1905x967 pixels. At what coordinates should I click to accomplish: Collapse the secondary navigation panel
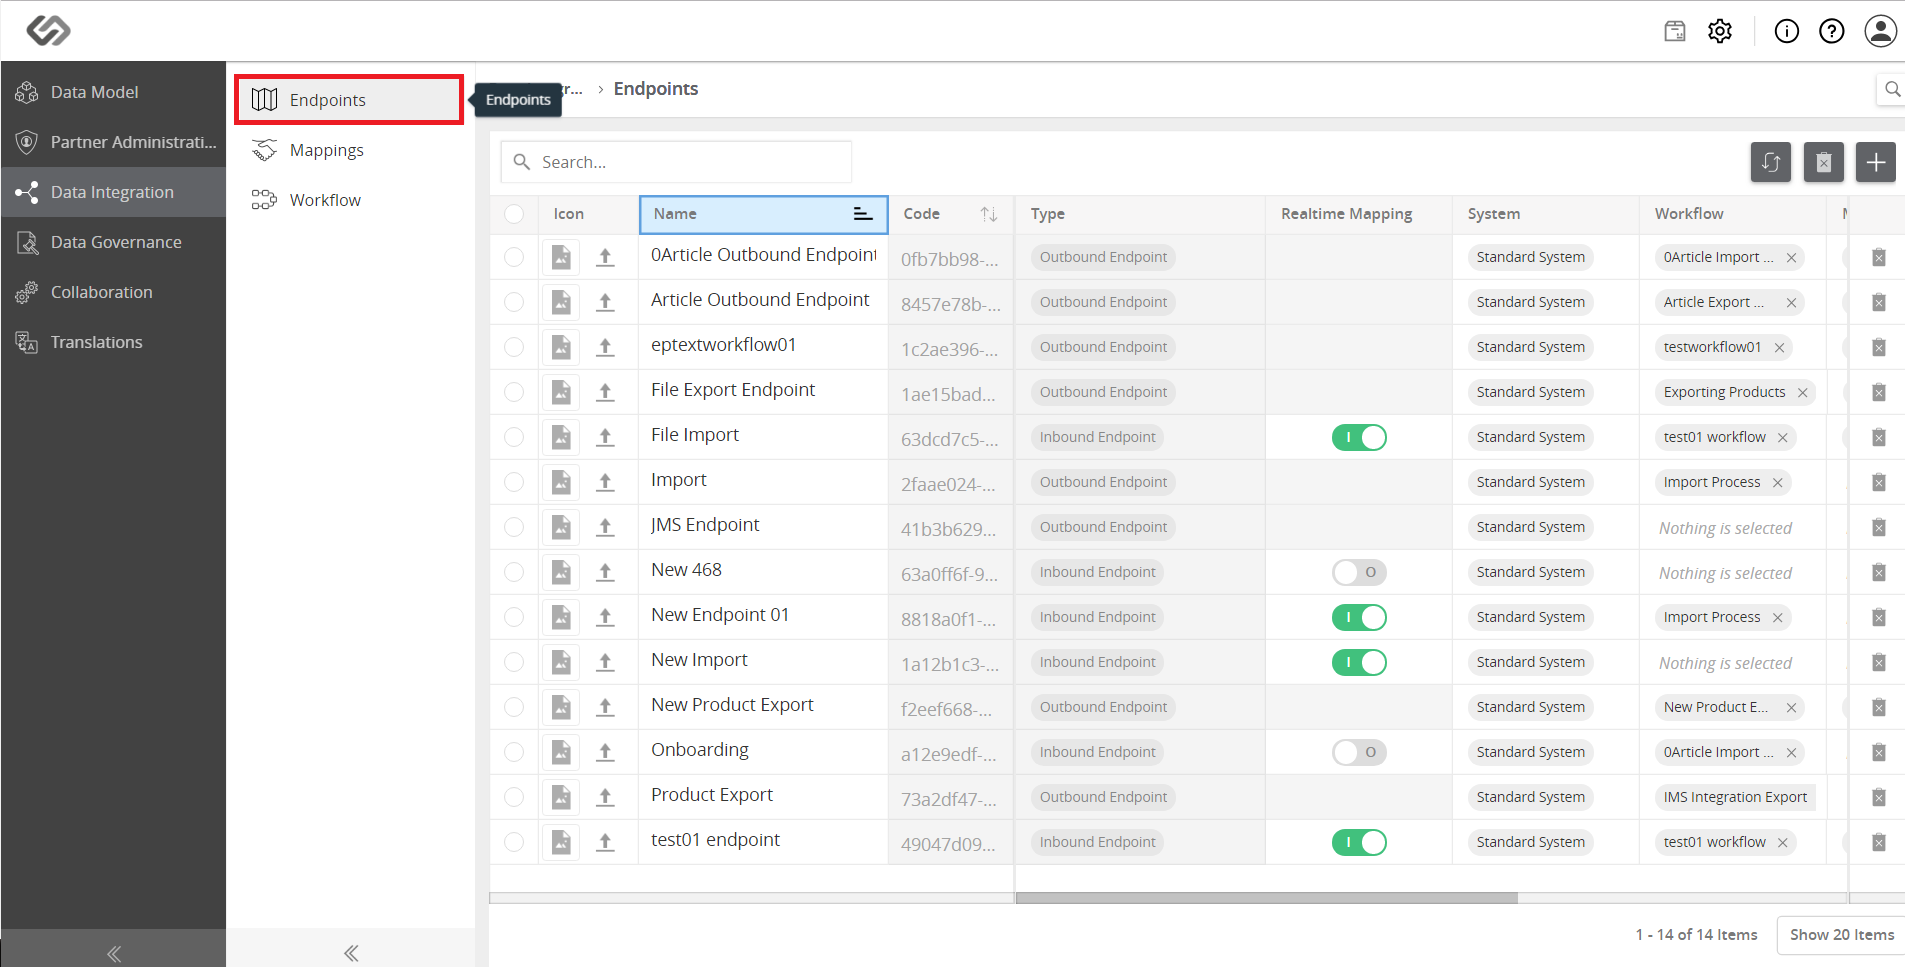point(351,953)
